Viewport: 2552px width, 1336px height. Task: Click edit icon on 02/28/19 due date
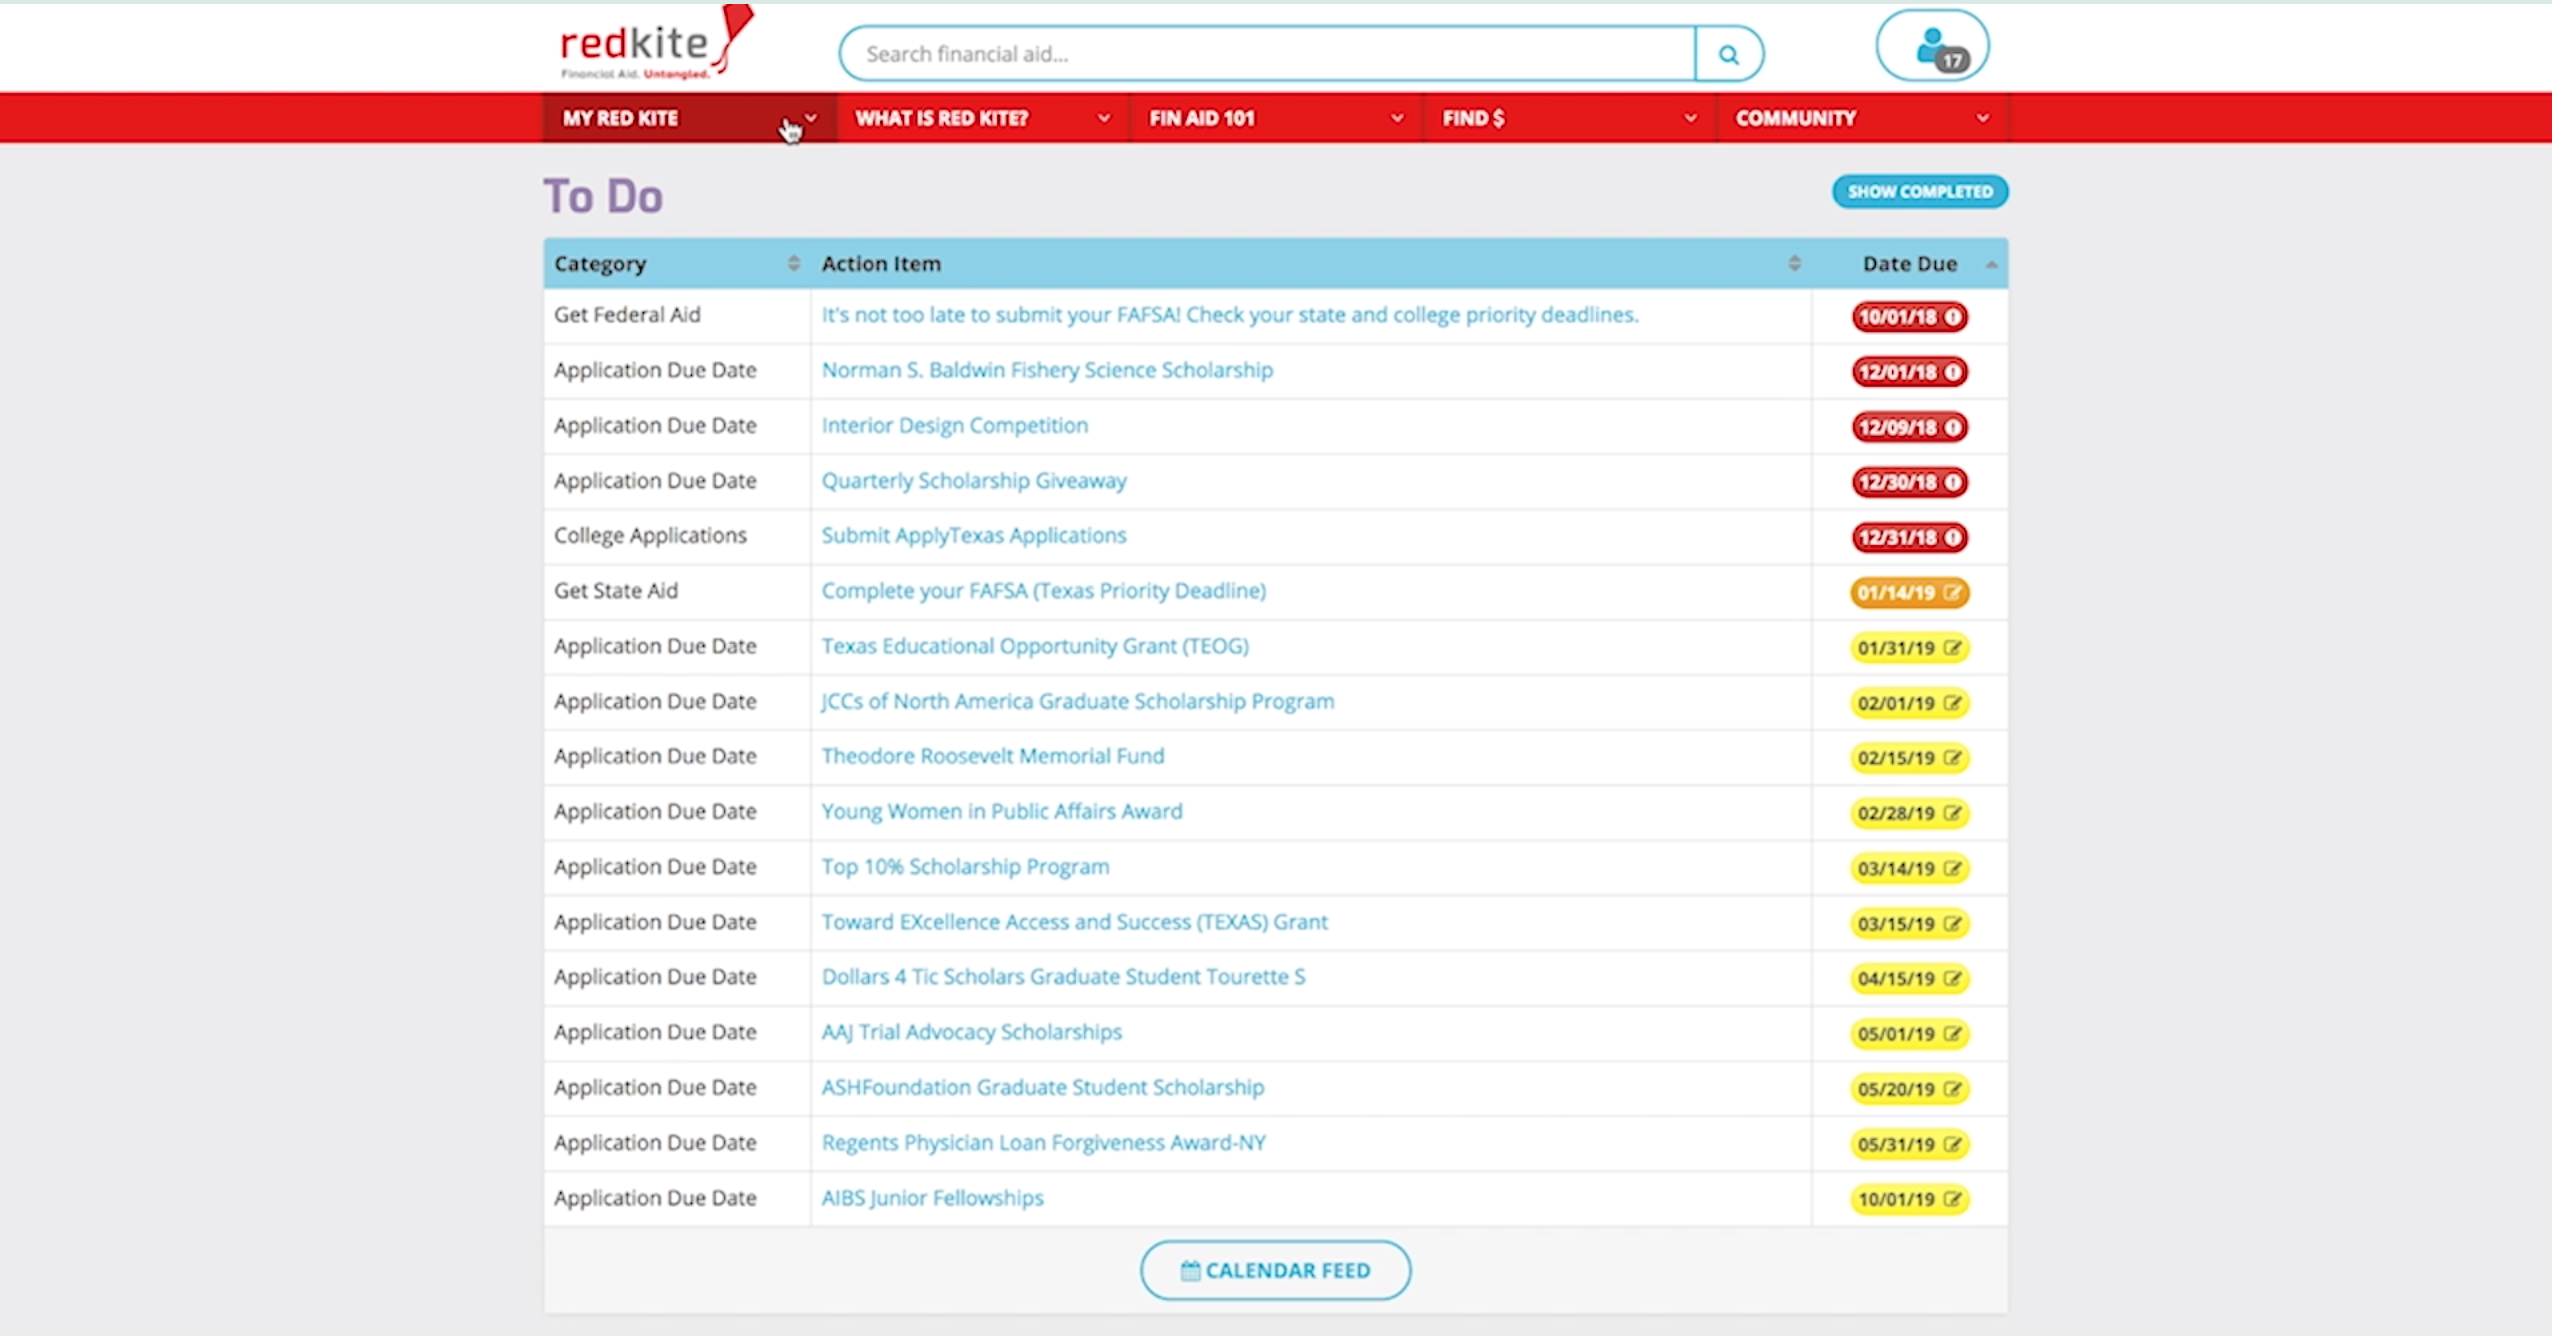[x=1952, y=813]
